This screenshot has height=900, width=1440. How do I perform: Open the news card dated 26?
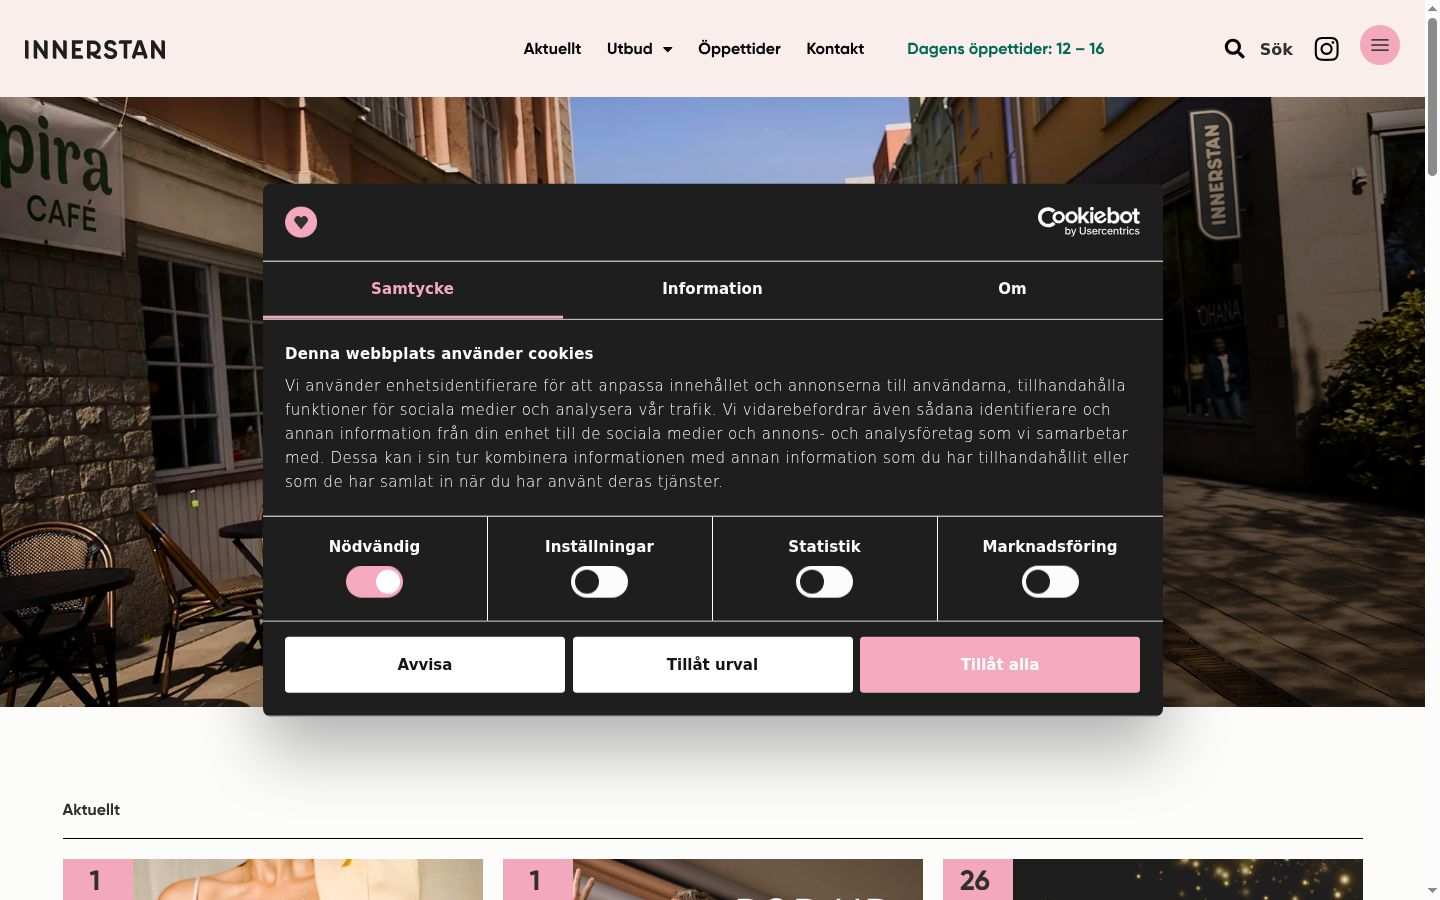click(1153, 879)
